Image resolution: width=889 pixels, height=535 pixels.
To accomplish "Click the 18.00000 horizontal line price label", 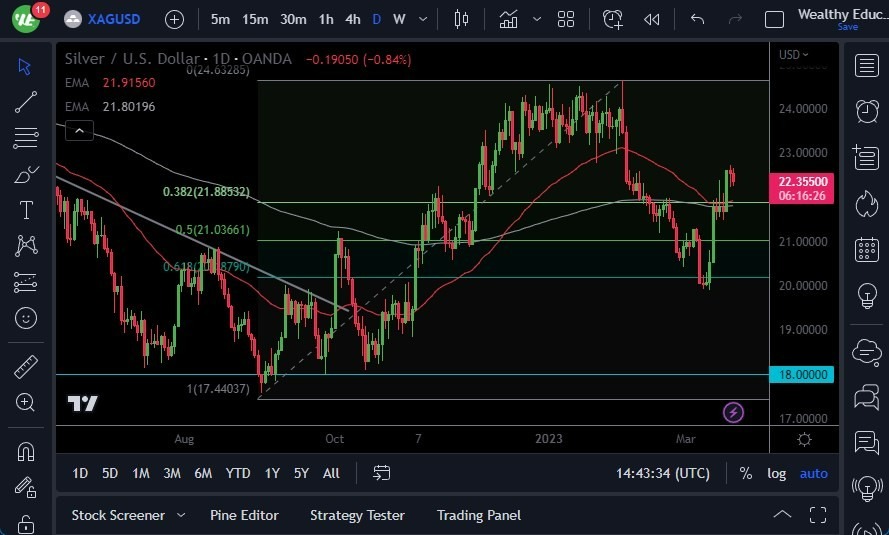I will pos(802,374).
